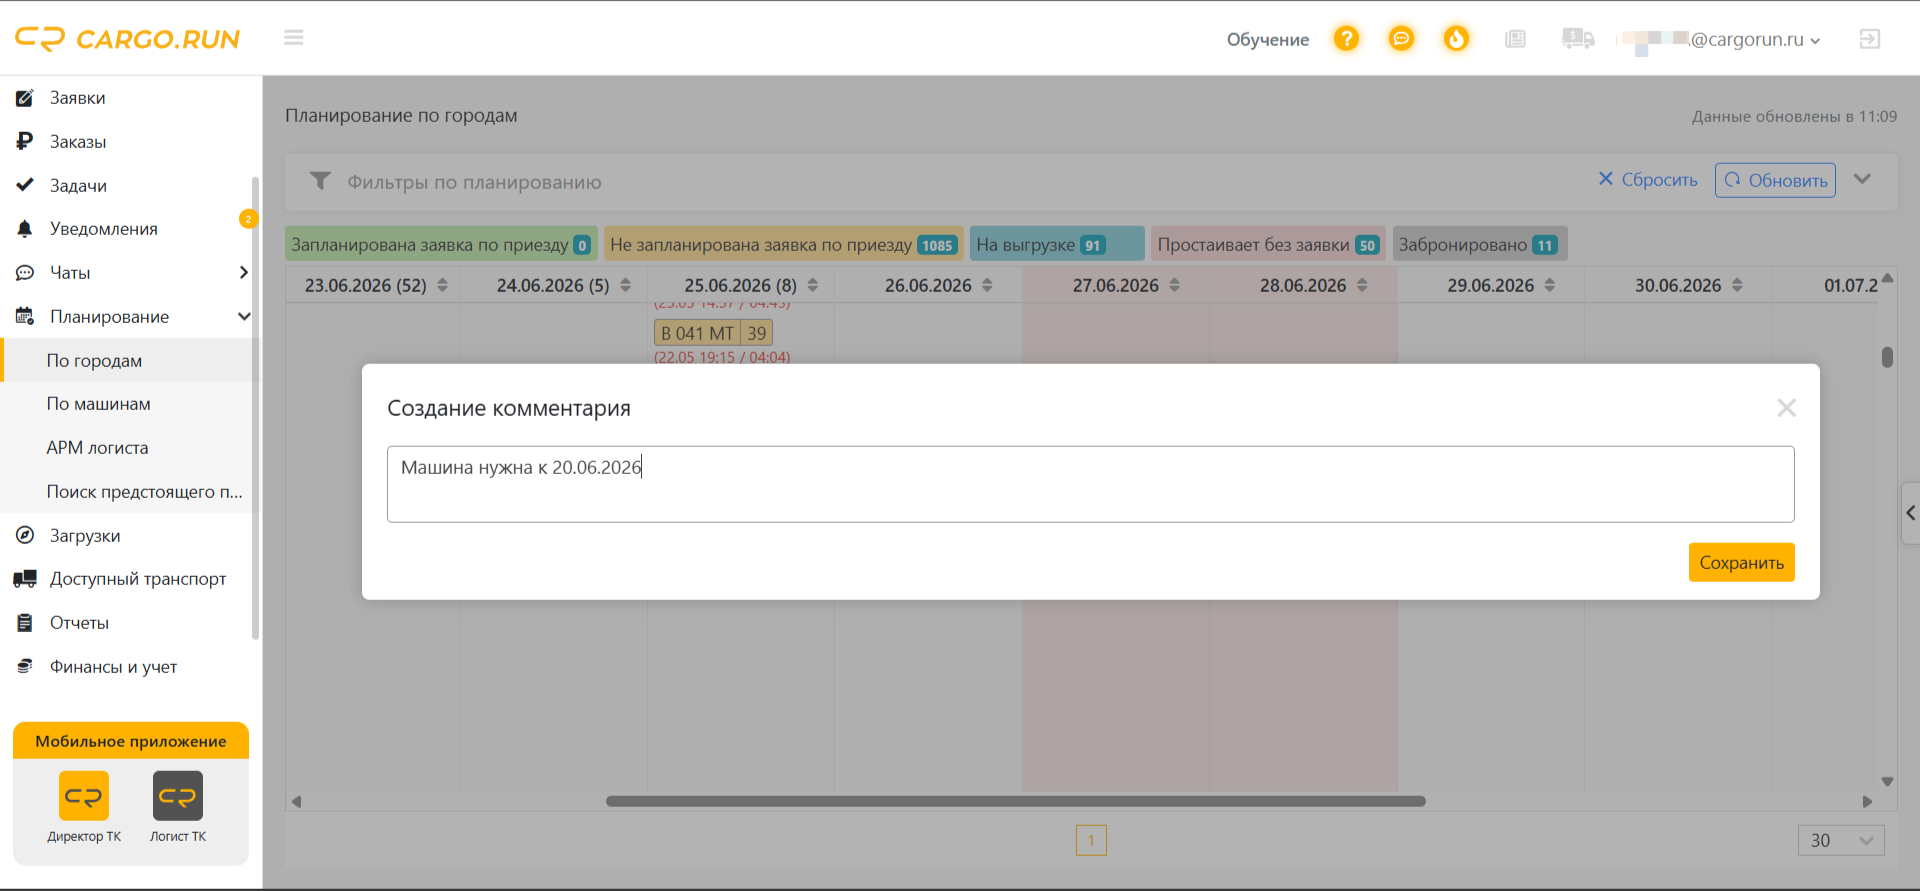Go to page 1 in pagination
The width and height of the screenshot is (1920, 891).
click(x=1091, y=840)
